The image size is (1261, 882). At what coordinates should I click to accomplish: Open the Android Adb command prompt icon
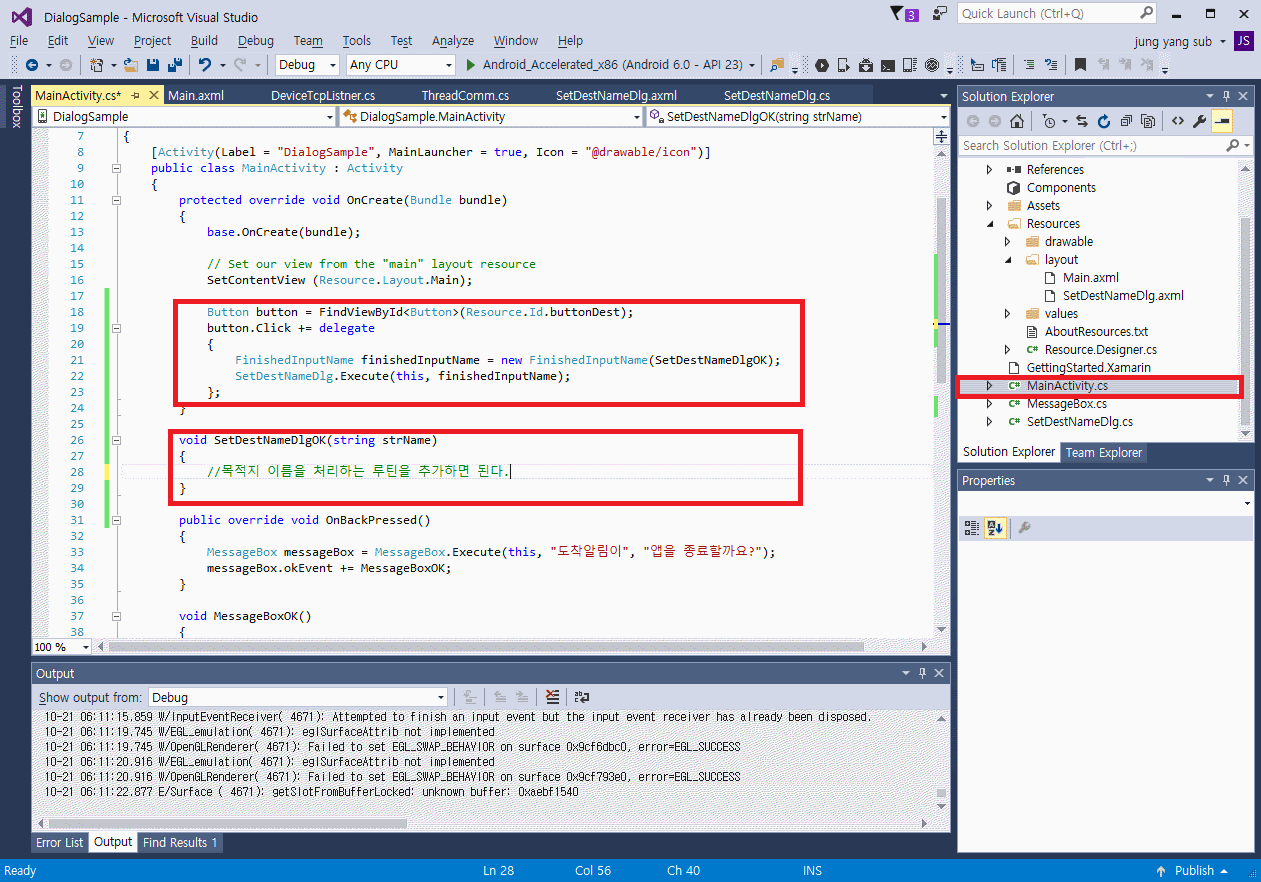pos(888,65)
